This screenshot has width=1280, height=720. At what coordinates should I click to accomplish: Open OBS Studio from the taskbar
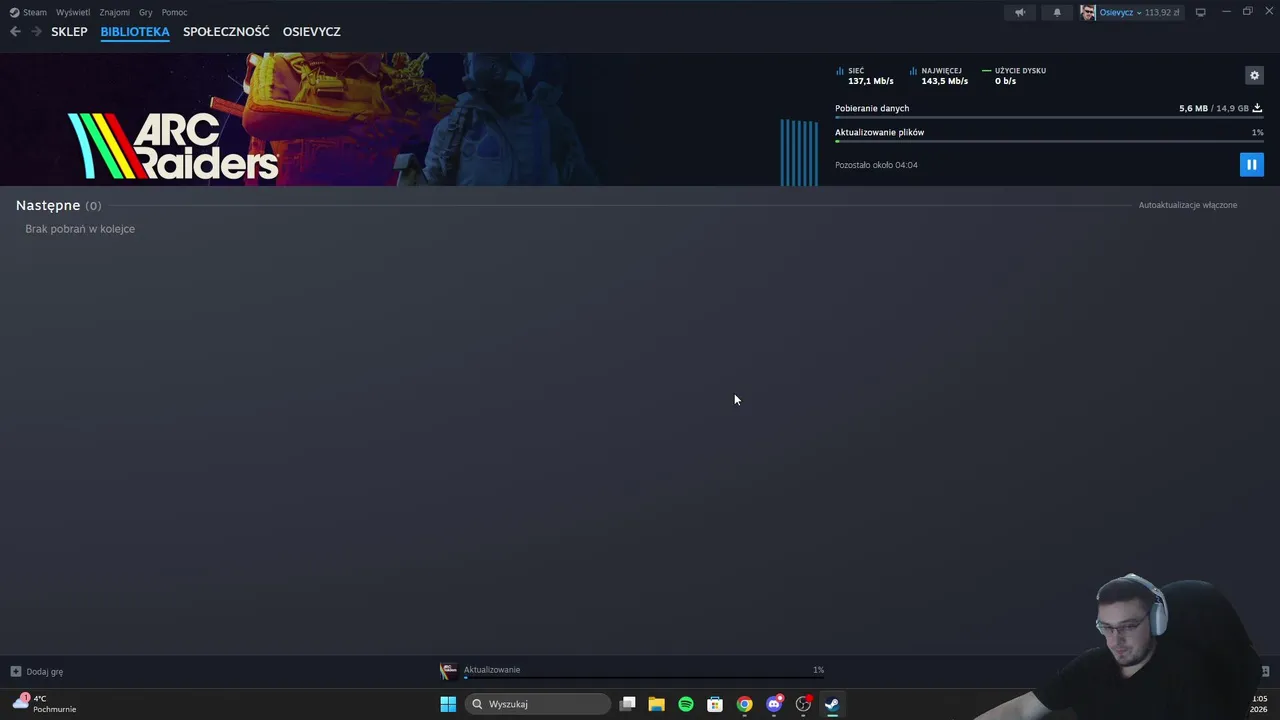pyautogui.click(x=803, y=704)
